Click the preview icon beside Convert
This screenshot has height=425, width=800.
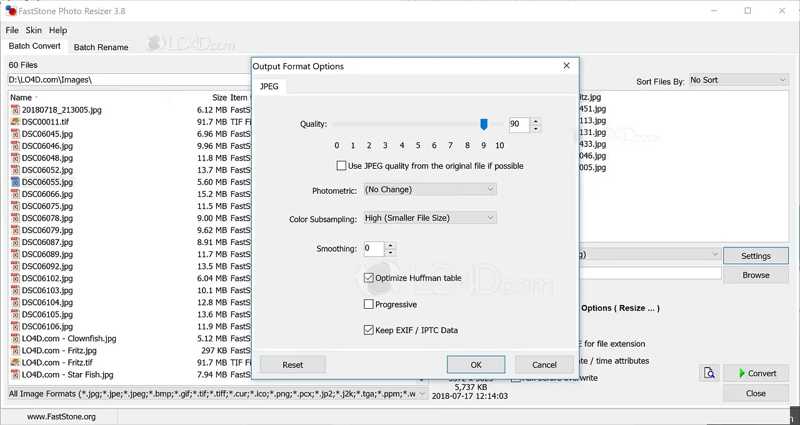pos(708,373)
